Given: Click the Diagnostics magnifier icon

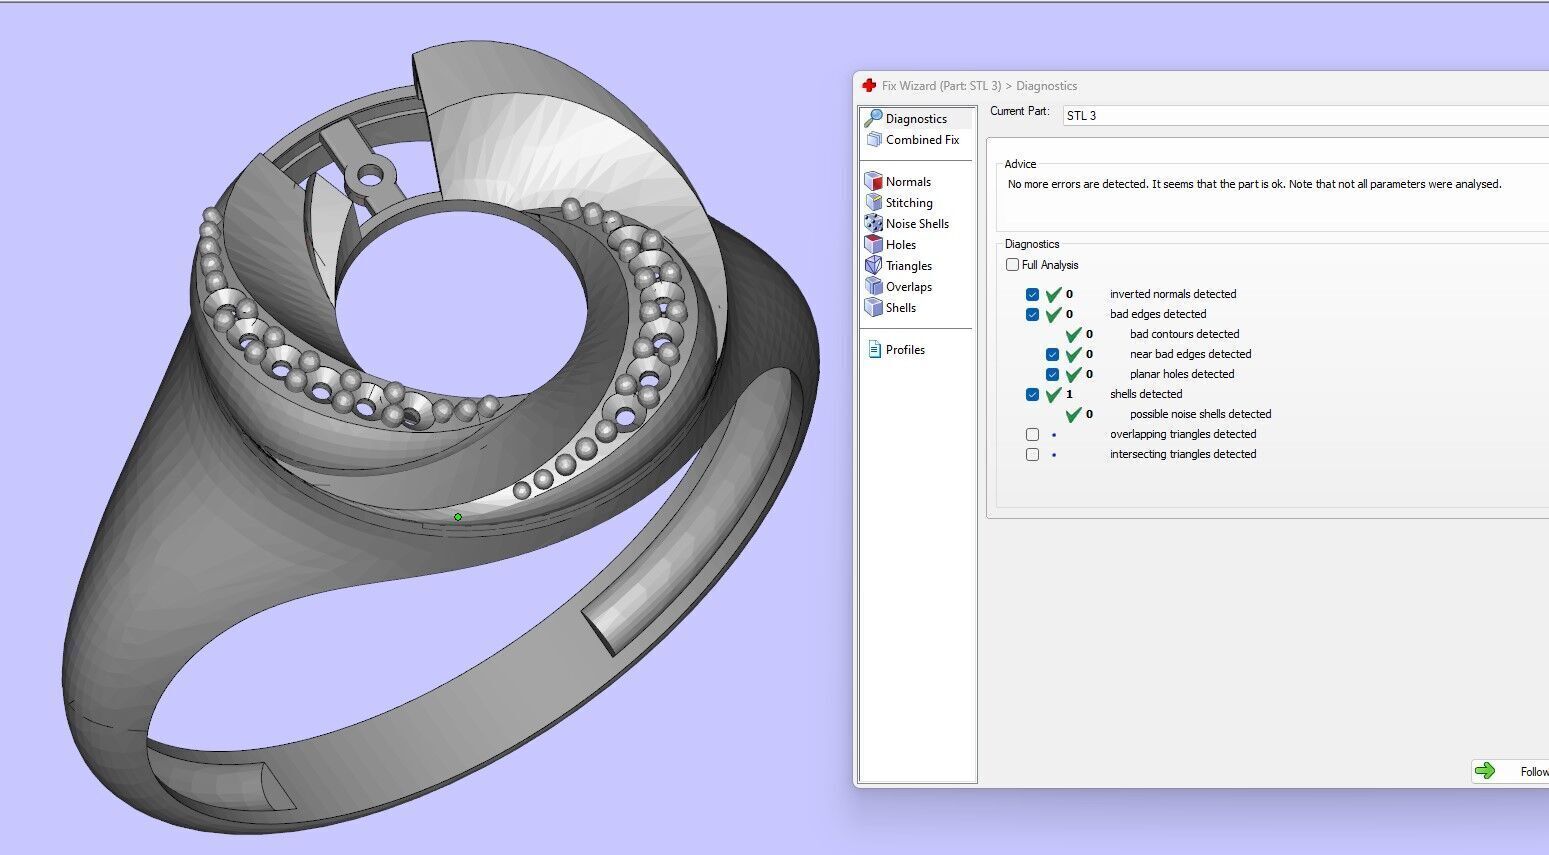Looking at the screenshot, I should click(x=874, y=118).
